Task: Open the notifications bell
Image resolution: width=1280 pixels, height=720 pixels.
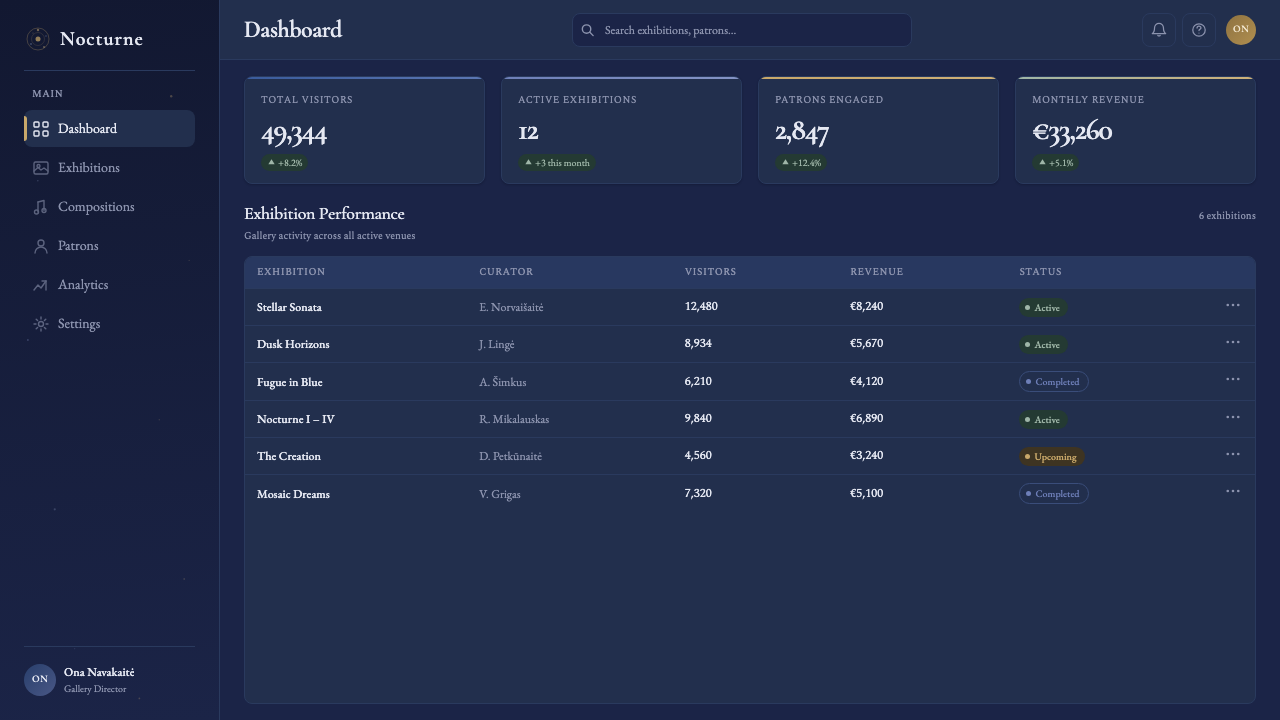Action: (1159, 30)
